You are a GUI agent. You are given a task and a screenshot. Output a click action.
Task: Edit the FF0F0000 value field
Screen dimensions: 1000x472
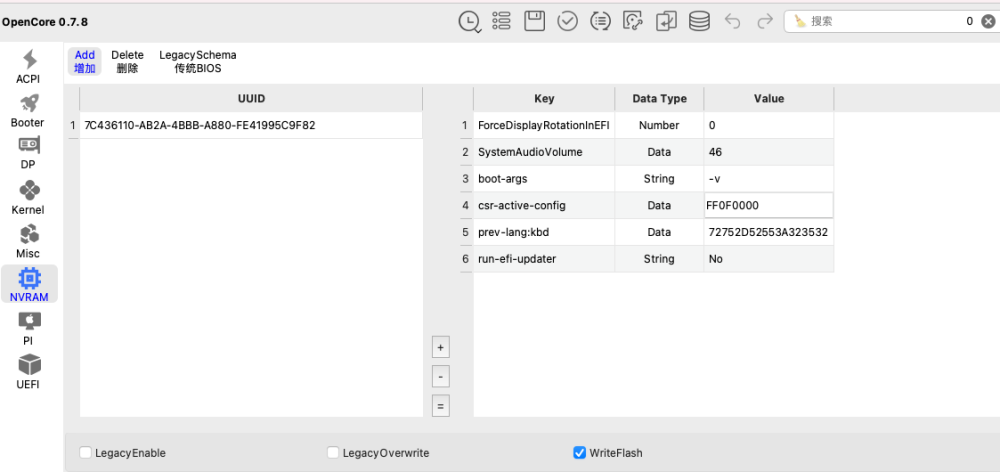pyautogui.click(x=769, y=206)
